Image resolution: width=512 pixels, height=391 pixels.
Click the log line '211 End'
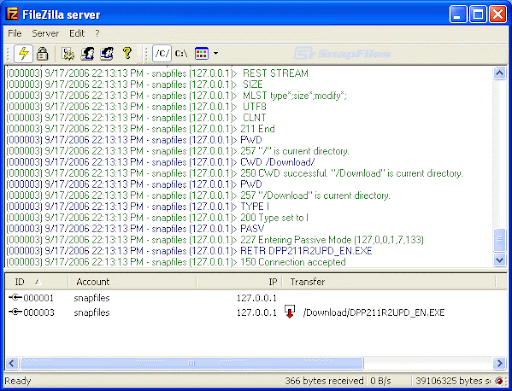[x=140, y=129]
